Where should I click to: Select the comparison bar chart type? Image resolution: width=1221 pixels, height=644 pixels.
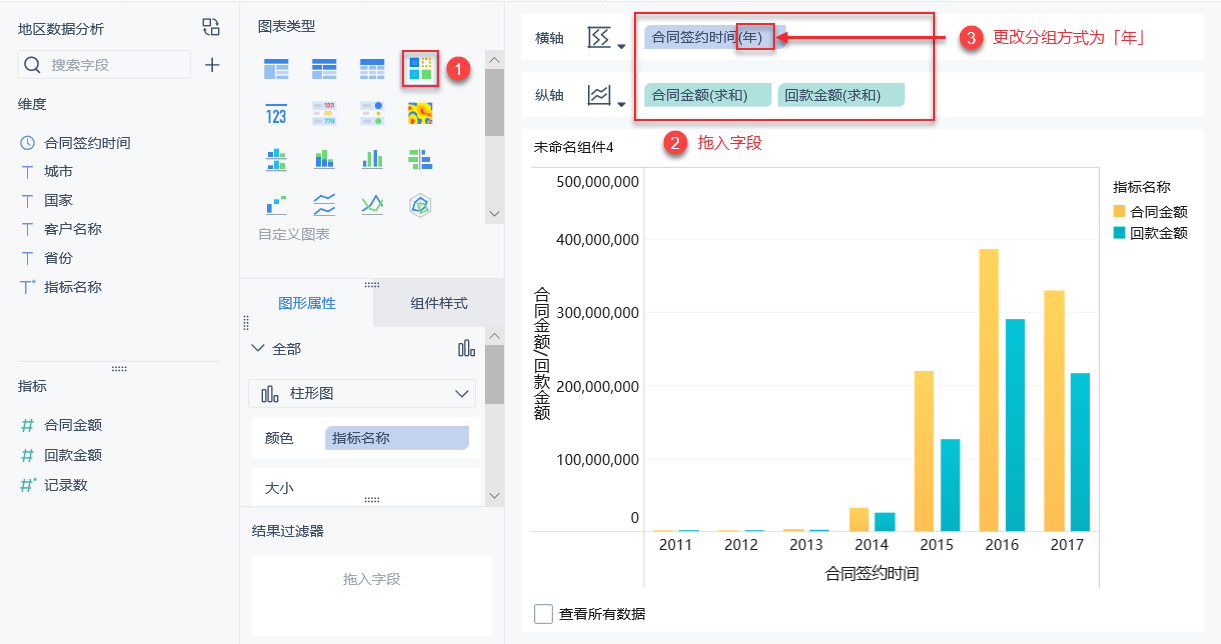click(420, 159)
